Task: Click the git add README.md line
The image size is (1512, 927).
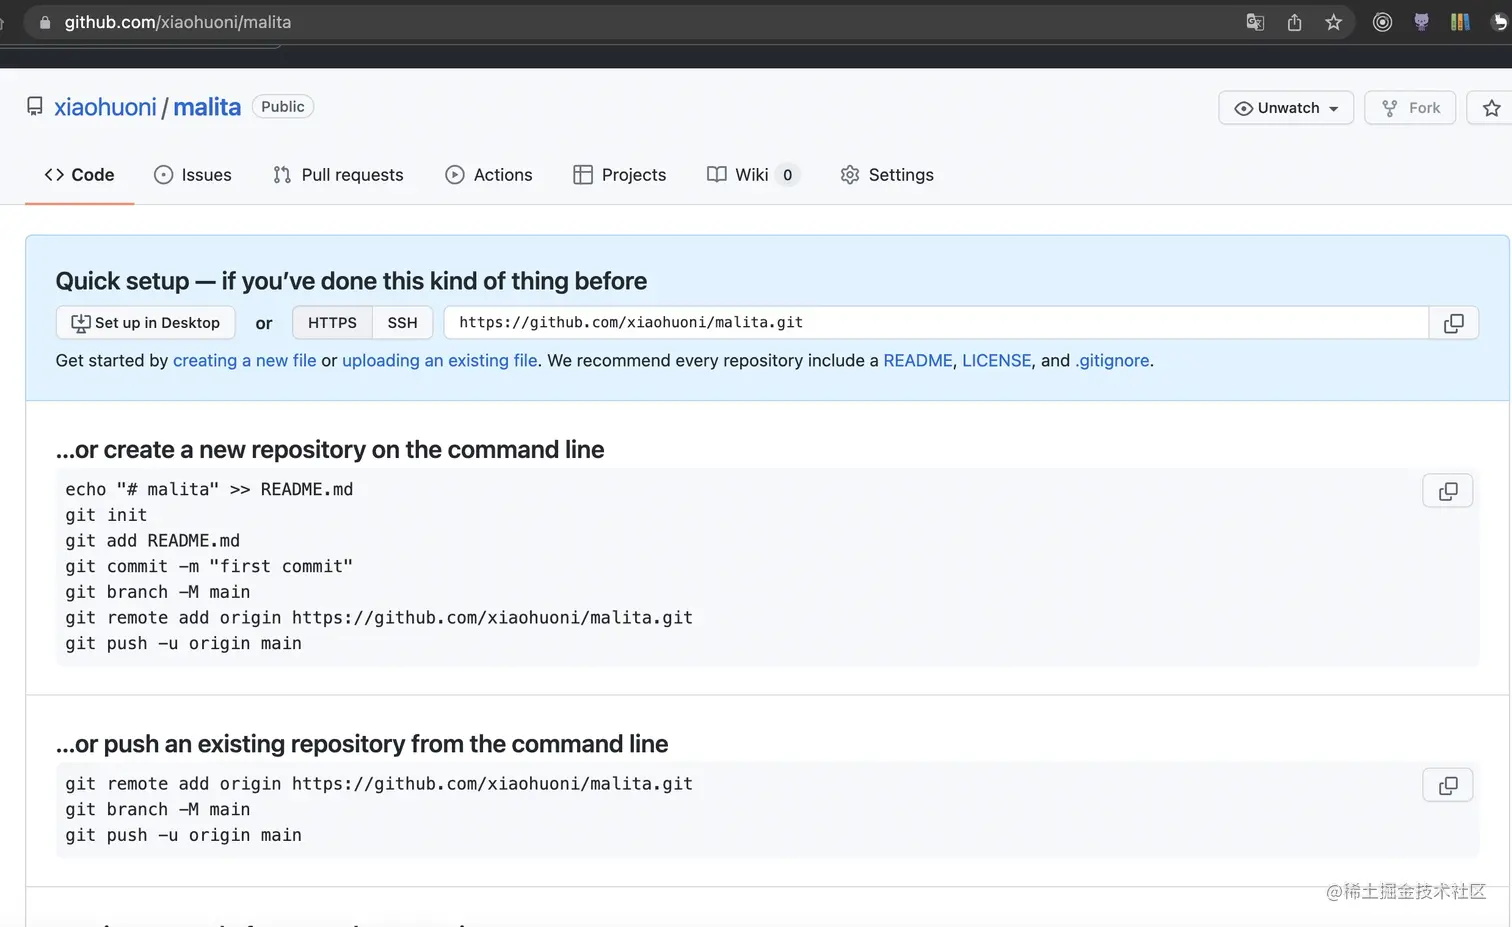Action: 153,541
